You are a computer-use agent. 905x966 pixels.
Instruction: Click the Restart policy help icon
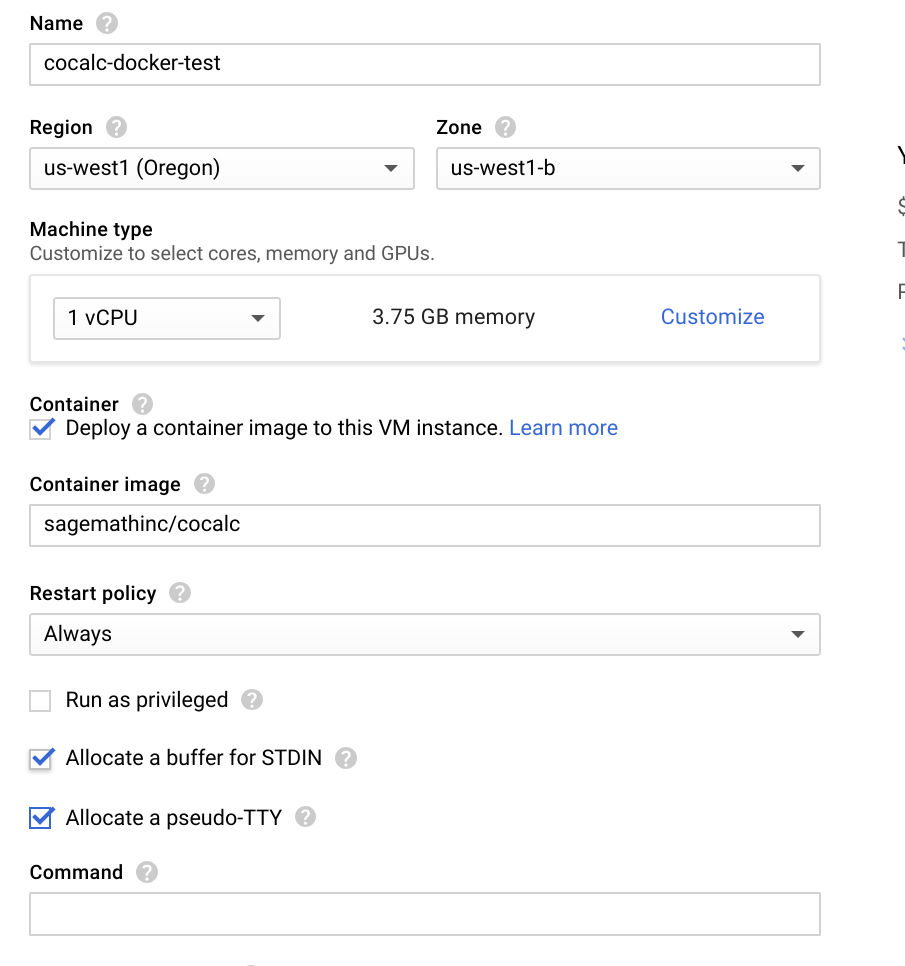(180, 593)
